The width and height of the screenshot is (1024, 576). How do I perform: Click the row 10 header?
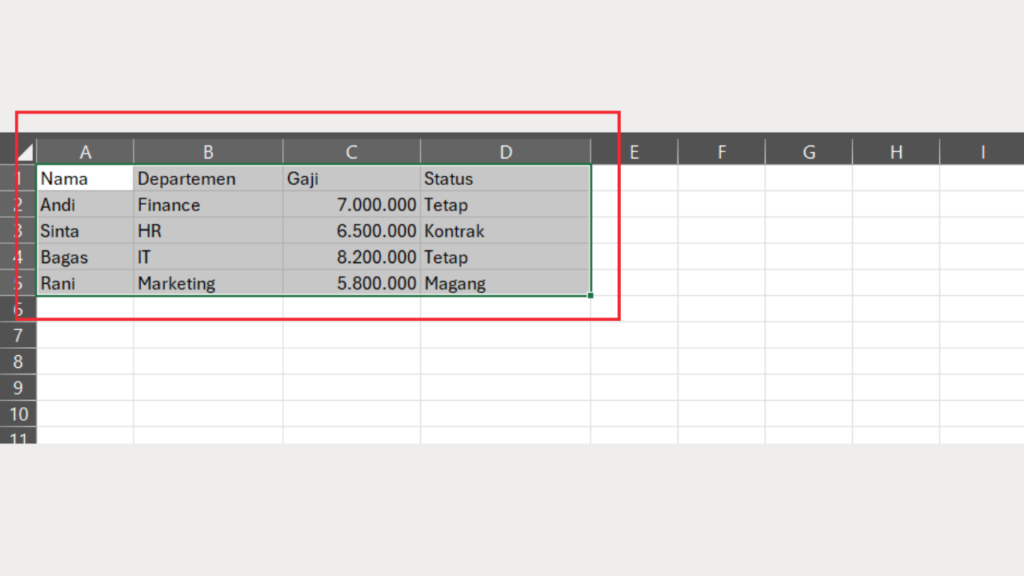click(18, 414)
